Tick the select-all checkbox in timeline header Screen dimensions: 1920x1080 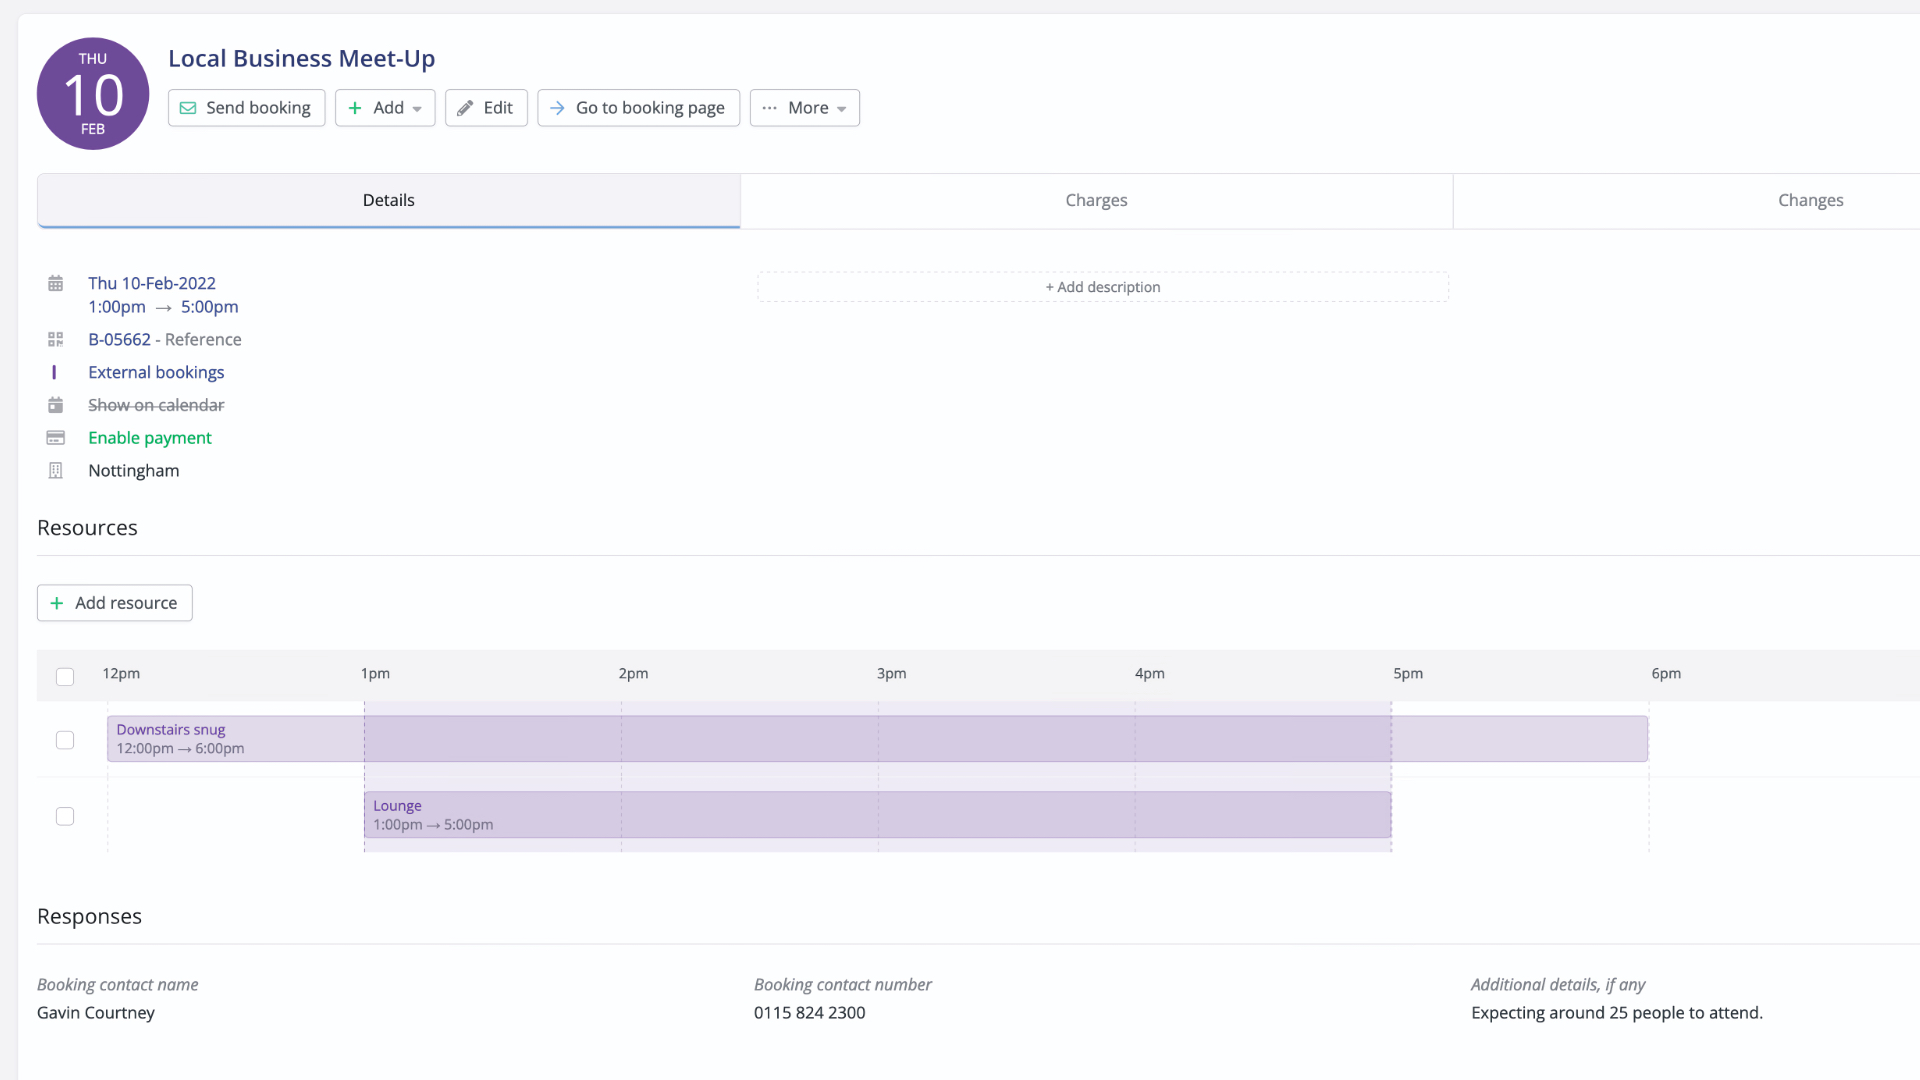click(65, 677)
